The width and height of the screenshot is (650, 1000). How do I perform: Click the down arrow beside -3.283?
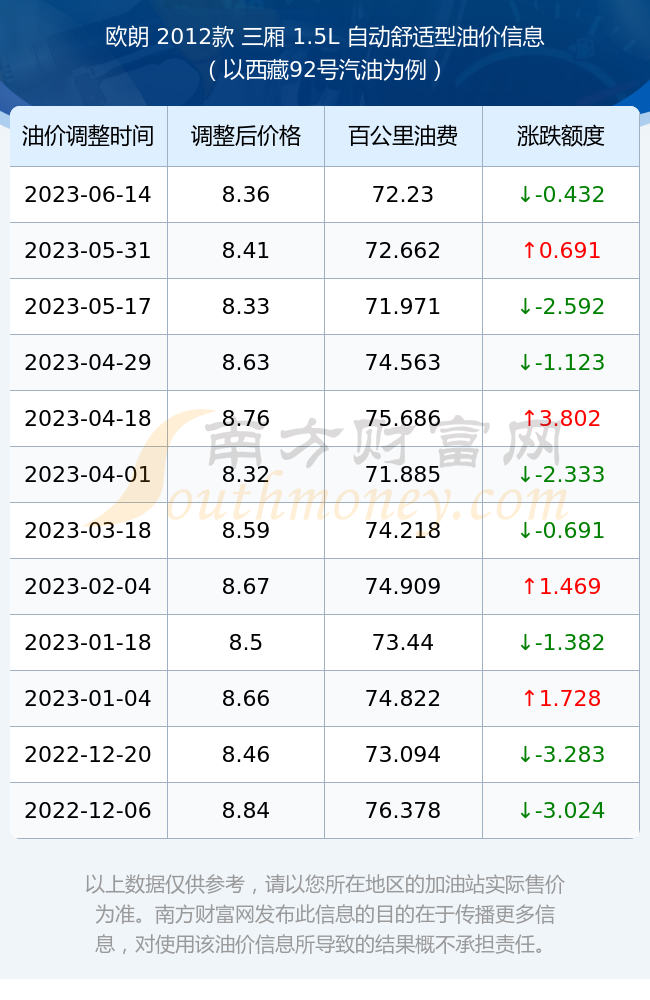525,754
